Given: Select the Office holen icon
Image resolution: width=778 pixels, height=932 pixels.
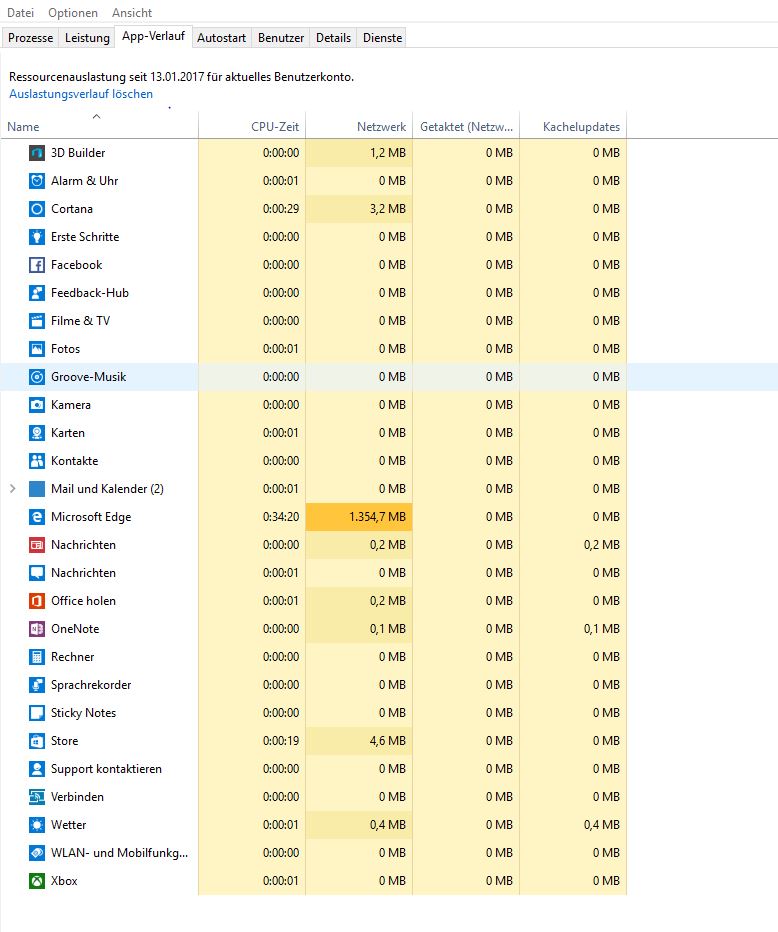Looking at the screenshot, I should tap(37, 600).
